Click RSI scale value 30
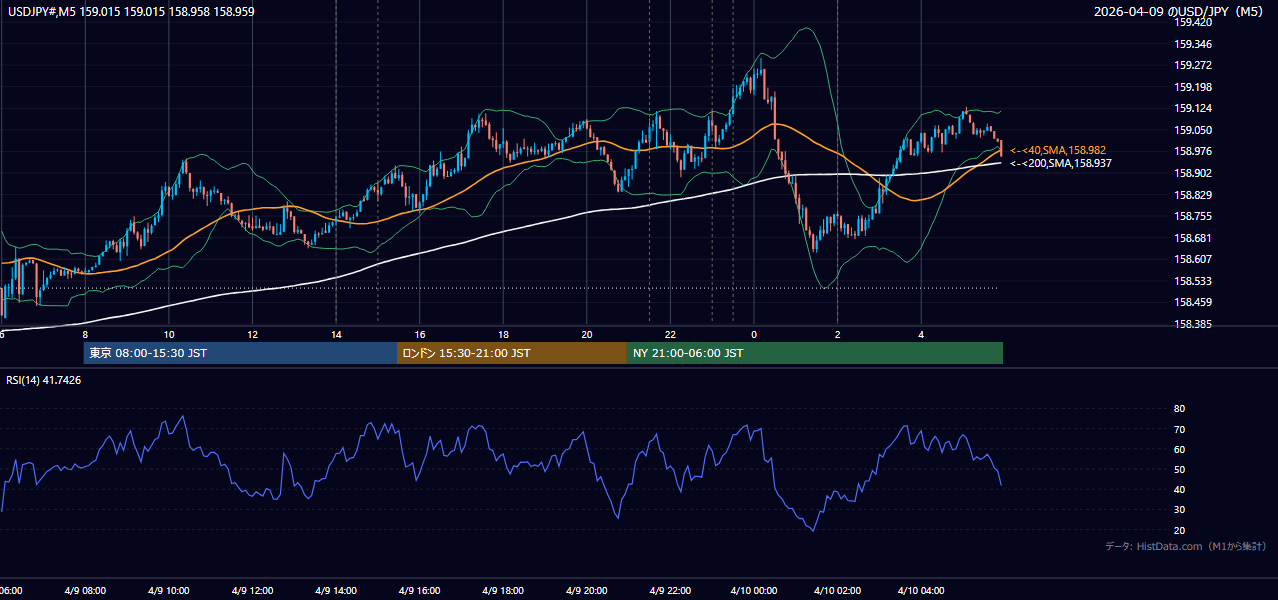1278x600 pixels. click(x=1179, y=510)
